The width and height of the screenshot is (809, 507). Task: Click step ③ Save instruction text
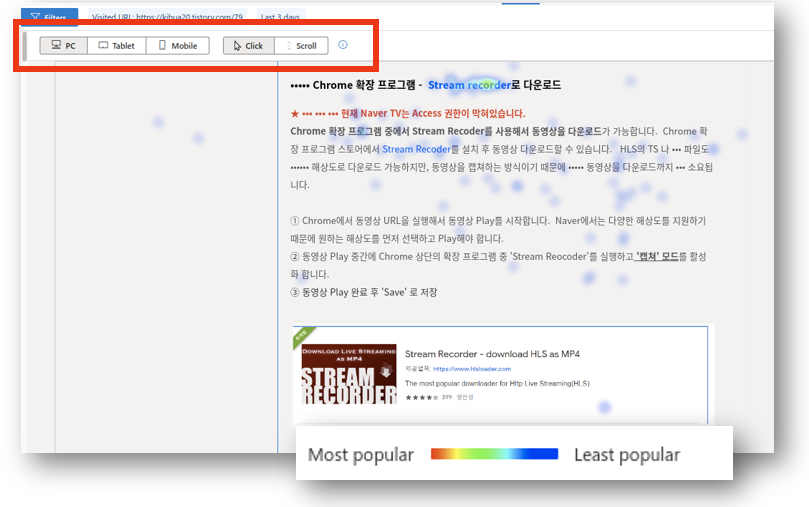point(364,292)
